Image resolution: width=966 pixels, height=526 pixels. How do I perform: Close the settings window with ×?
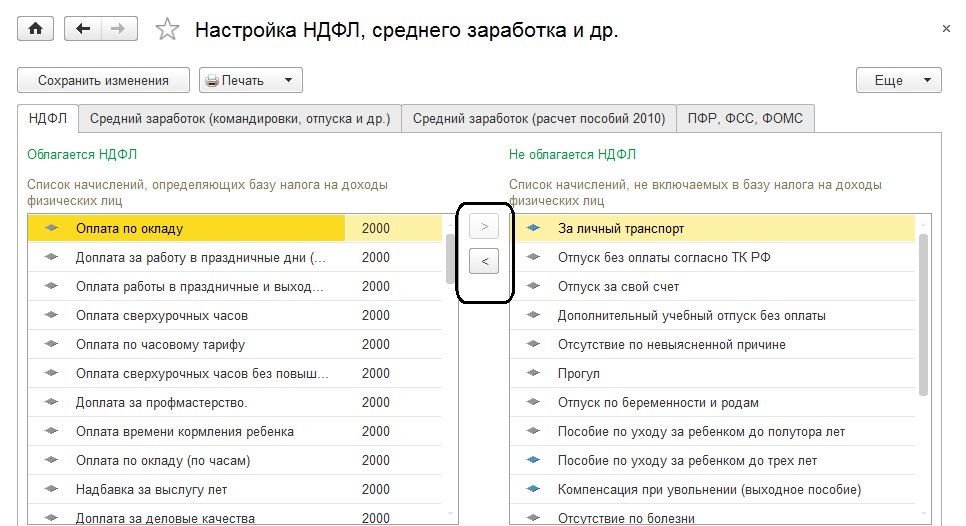[x=946, y=29]
